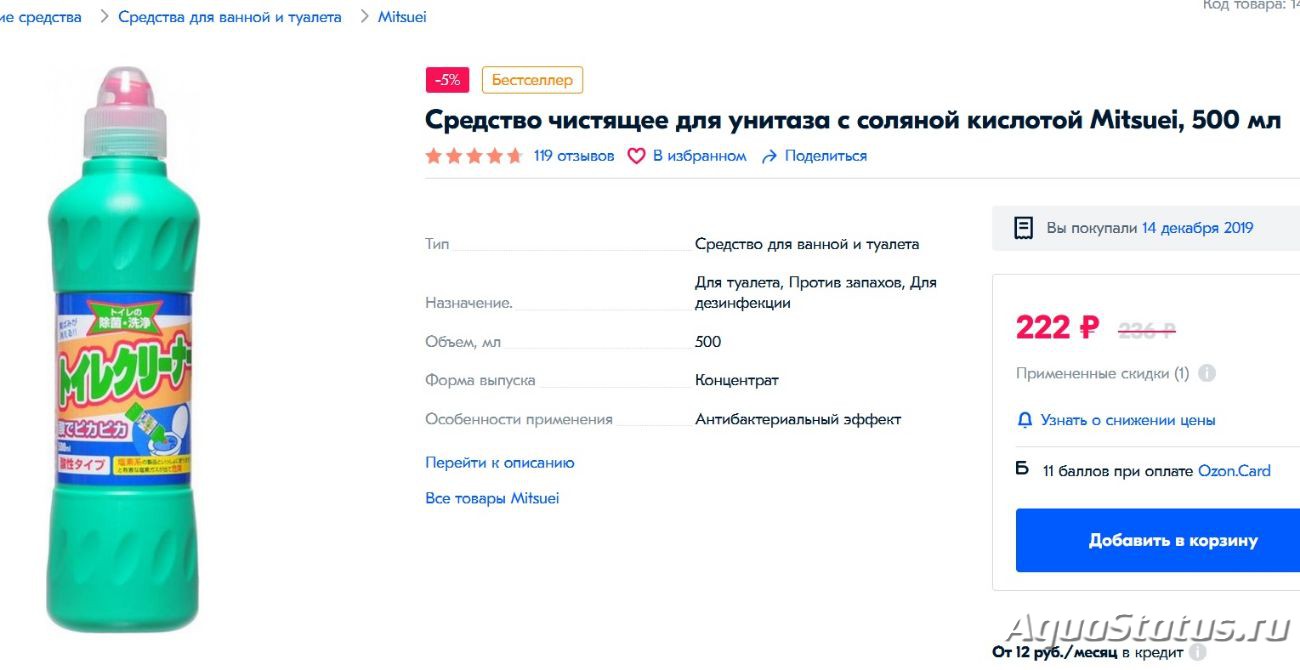This screenshot has width=1300, height=670.
Task: Click the Форма выпуска label
Action: [x=480, y=380]
